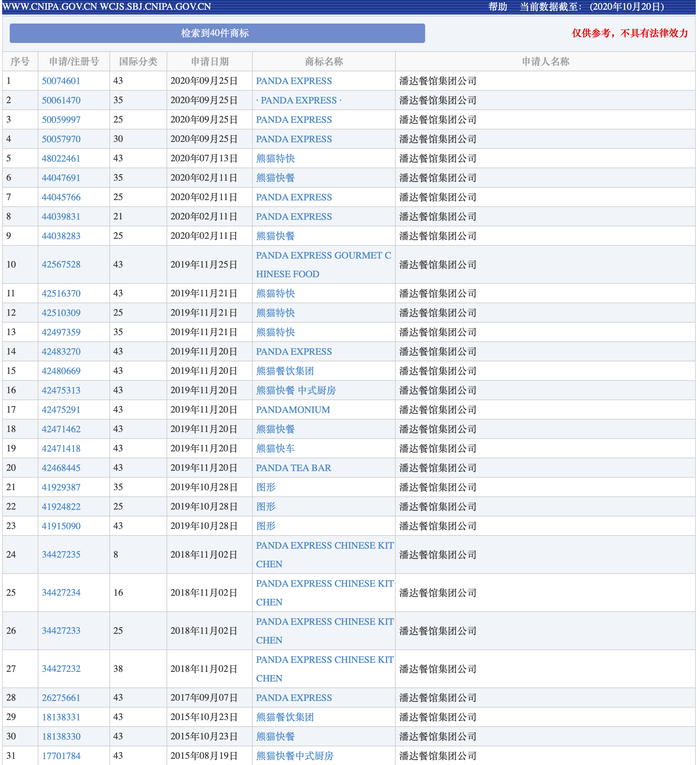This screenshot has width=700, height=765.
Task: Open application number 41924822
Action: [x=61, y=507]
